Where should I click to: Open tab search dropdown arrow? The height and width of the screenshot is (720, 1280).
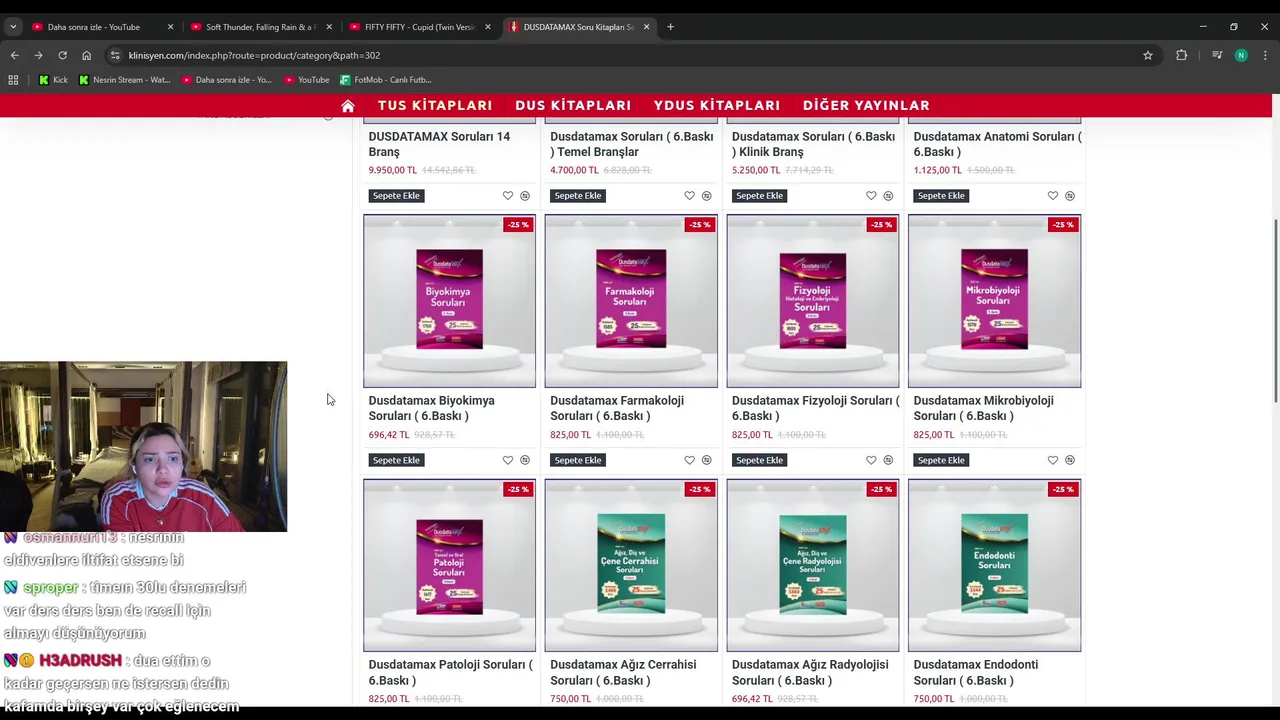[13, 27]
